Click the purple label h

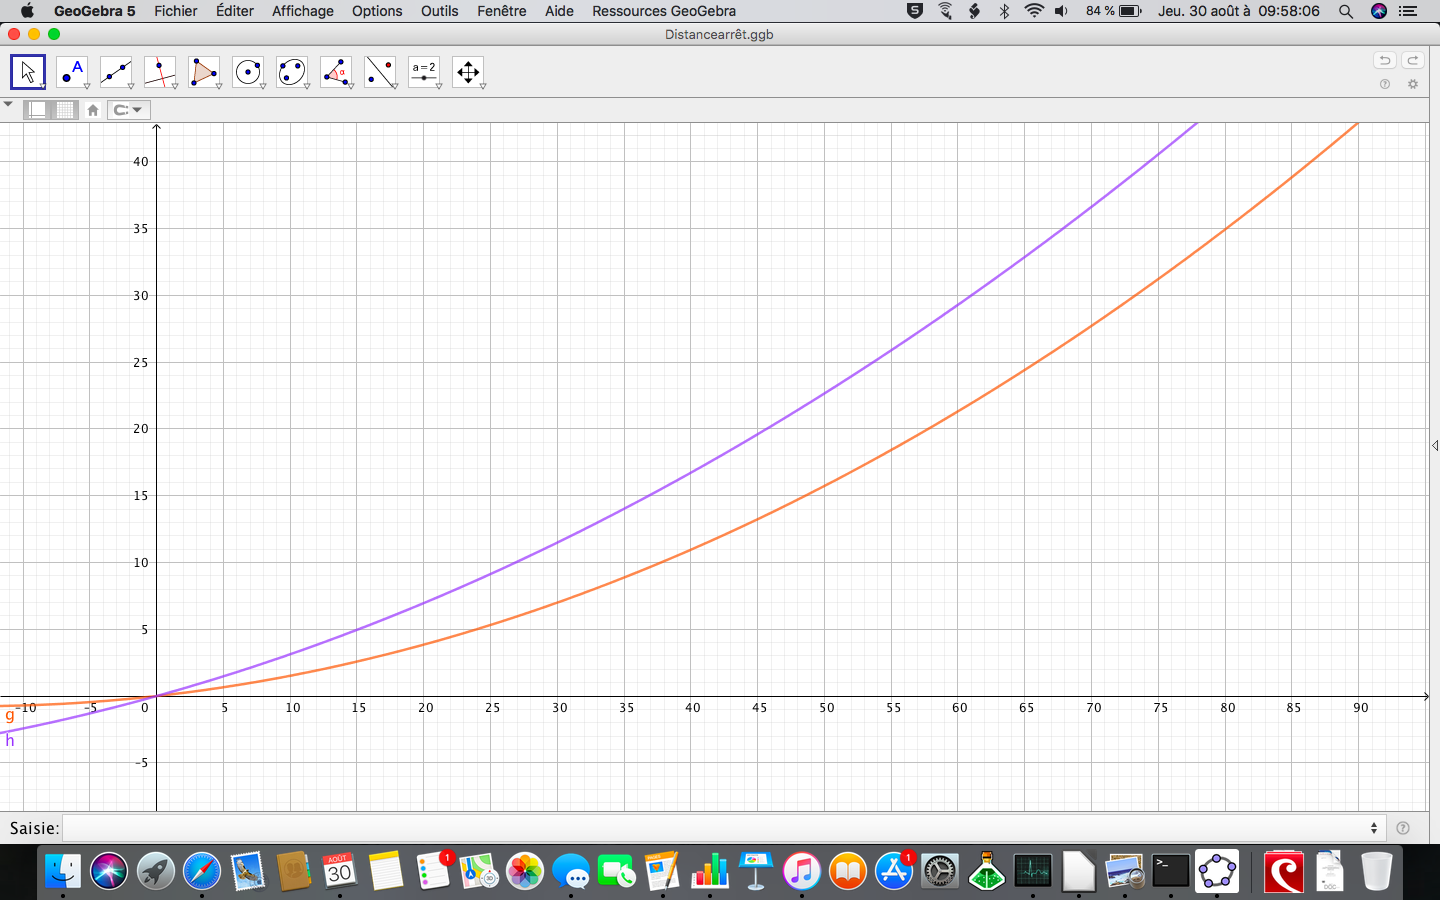click(10, 740)
